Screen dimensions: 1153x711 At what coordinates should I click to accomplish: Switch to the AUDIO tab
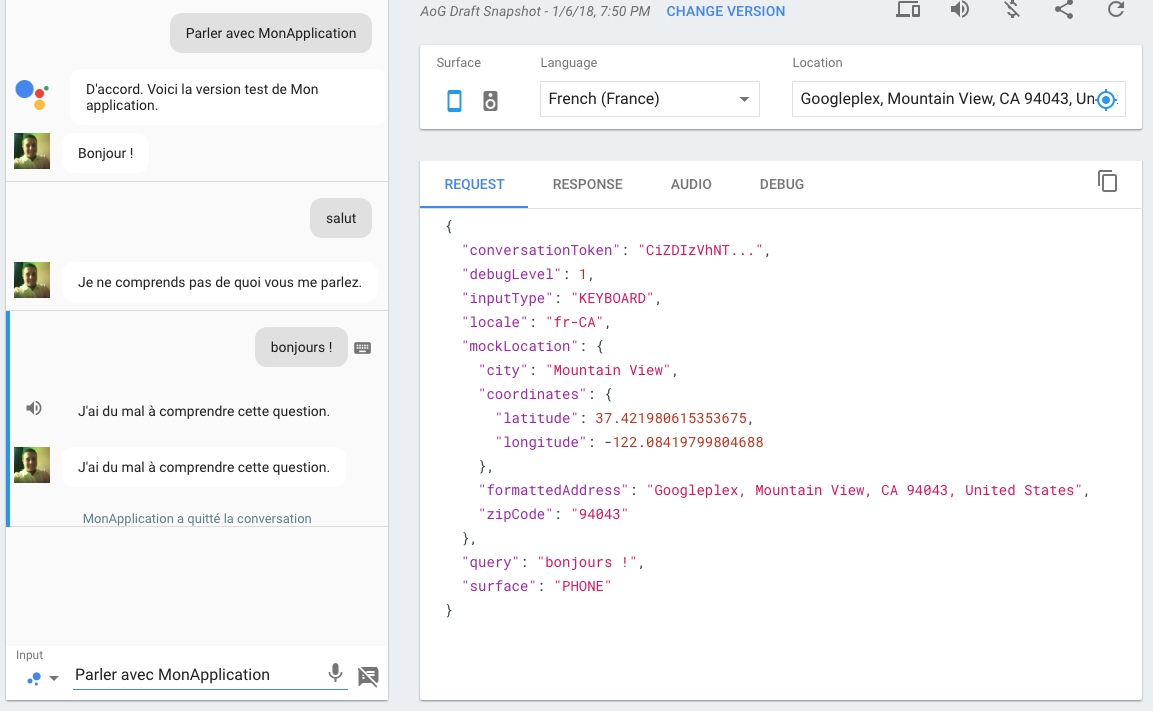[691, 184]
